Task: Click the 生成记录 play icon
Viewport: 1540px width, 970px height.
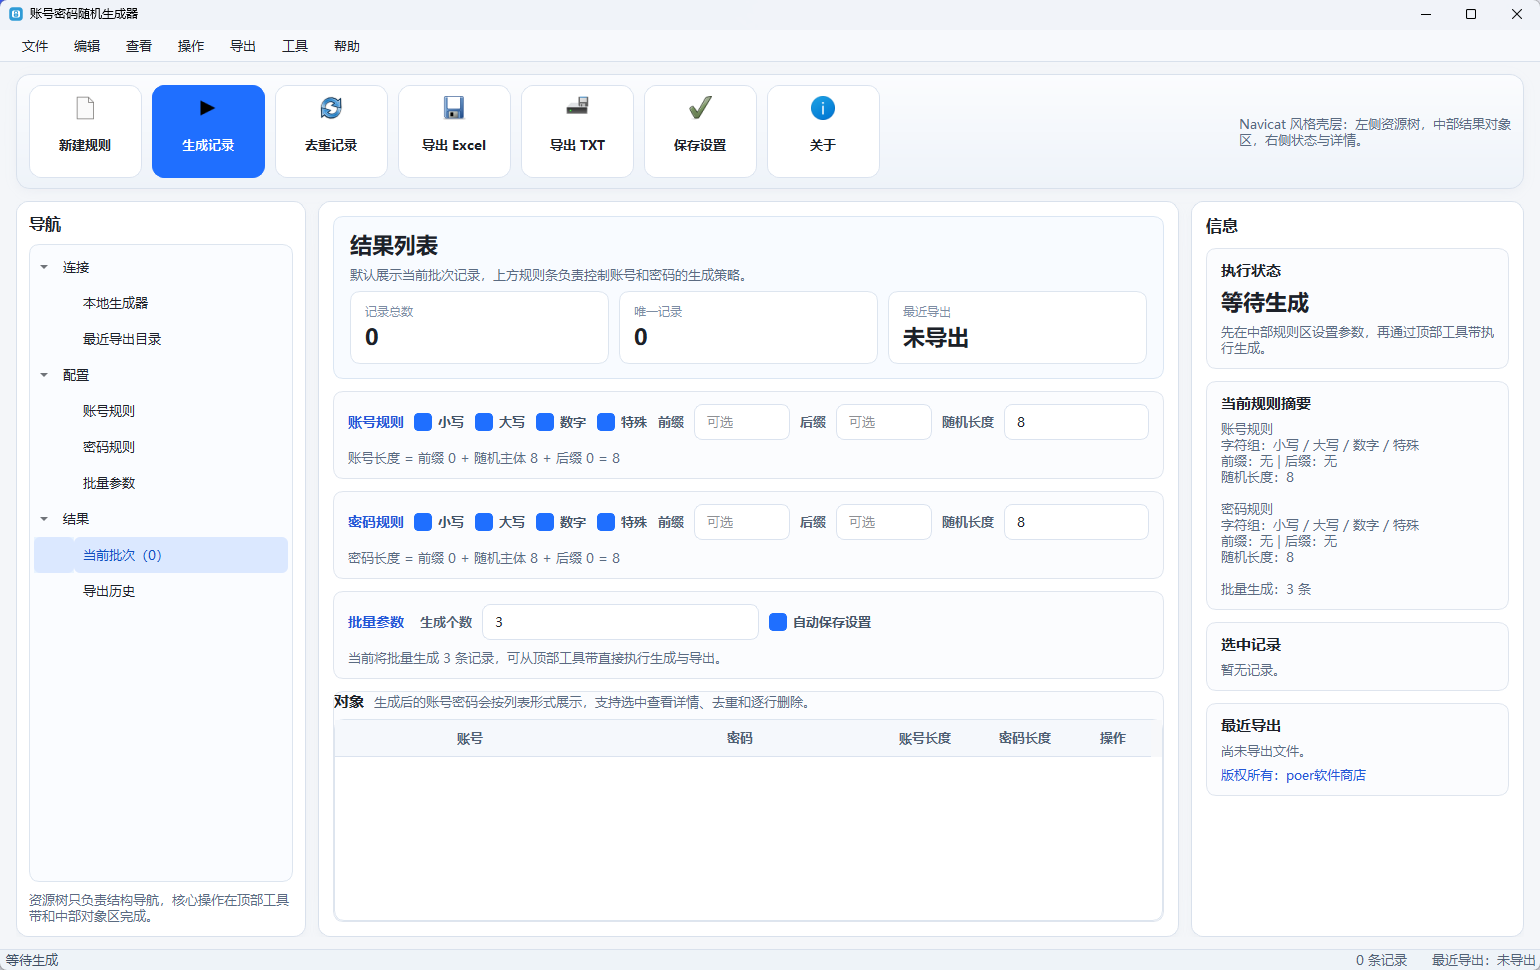Action: pos(207,108)
